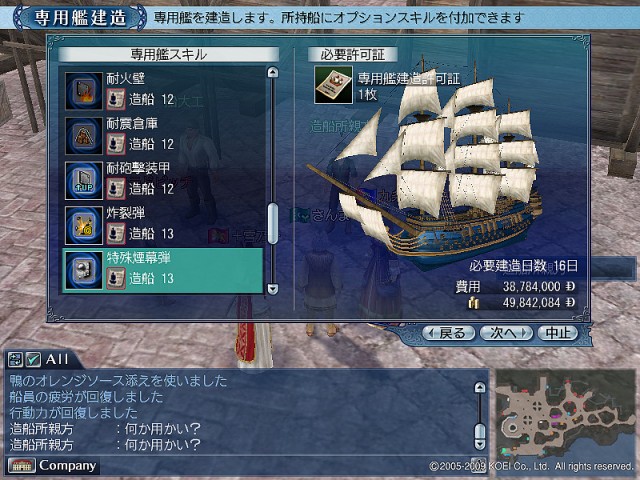The height and width of the screenshot is (480, 640).
Task: Click the skill list scrollbar thumb
Action: click(x=272, y=224)
